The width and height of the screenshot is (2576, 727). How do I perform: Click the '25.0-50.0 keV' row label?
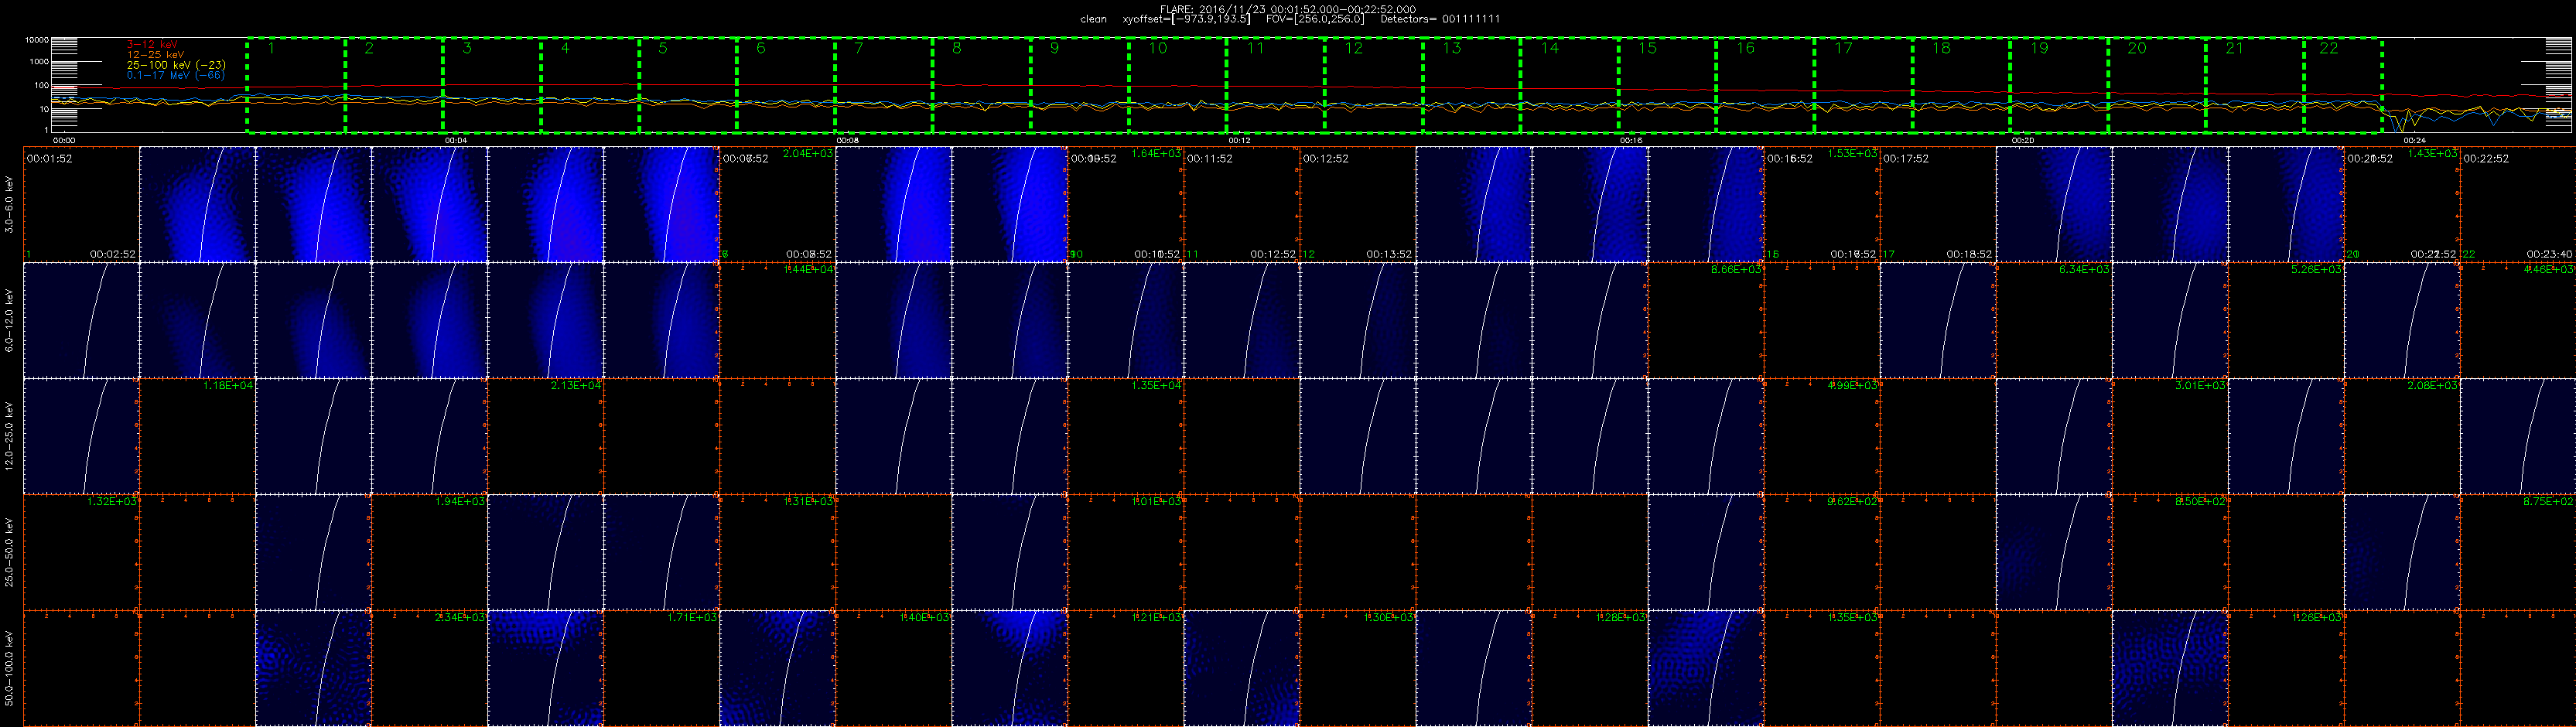[x=10, y=552]
